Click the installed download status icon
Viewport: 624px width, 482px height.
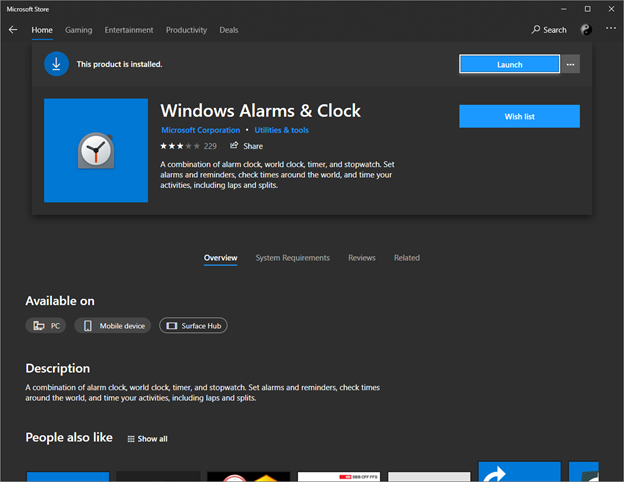point(57,64)
